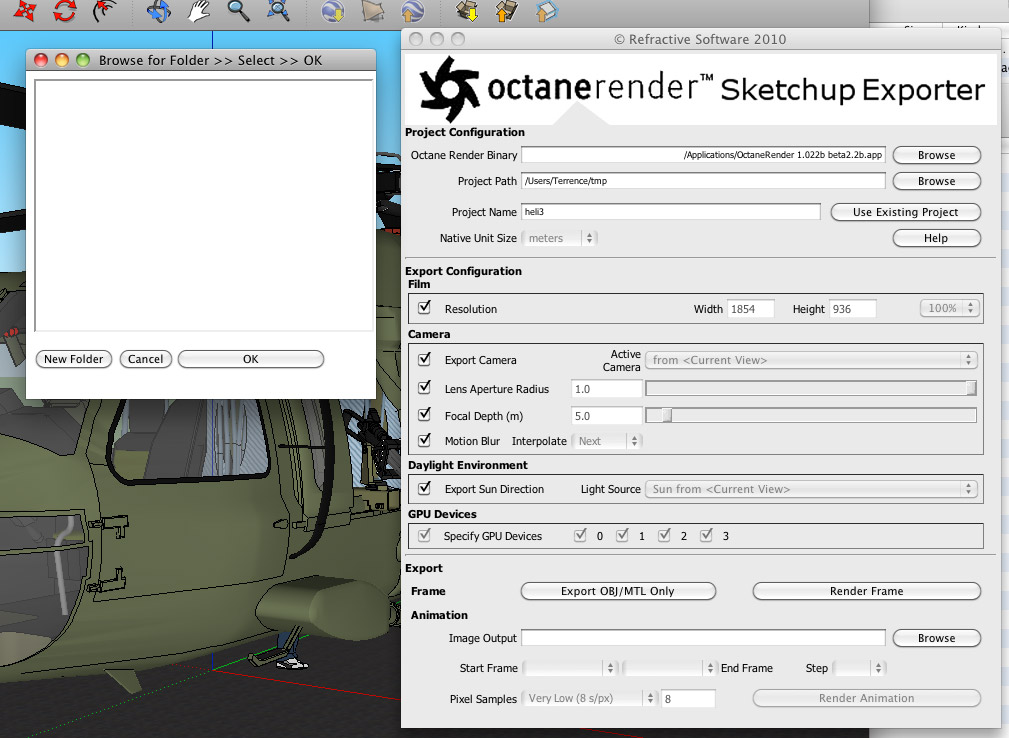Image resolution: width=1009 pixels, height=738 pixels.
Task: Click the Use Existing Project button
Action: coord(905,212)
